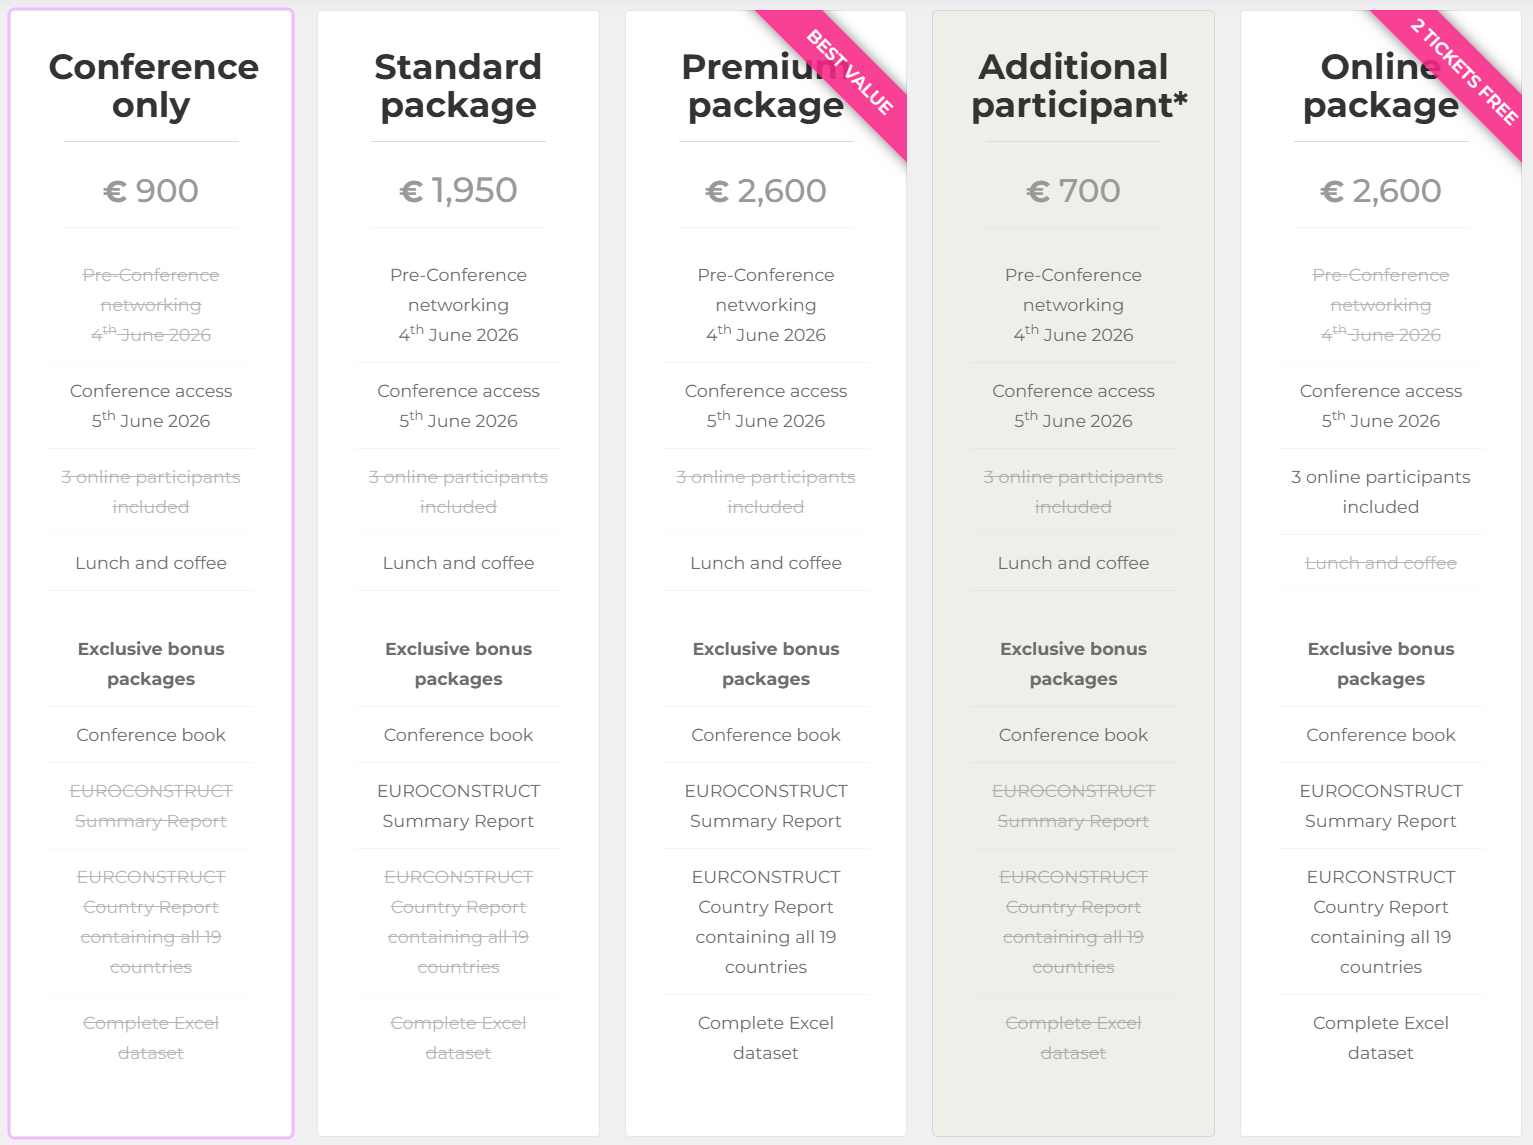Click the € 1,950 price
The height and width of the screenshot is (1145, 1533).
pyautogui.click(x=458, y=191)
